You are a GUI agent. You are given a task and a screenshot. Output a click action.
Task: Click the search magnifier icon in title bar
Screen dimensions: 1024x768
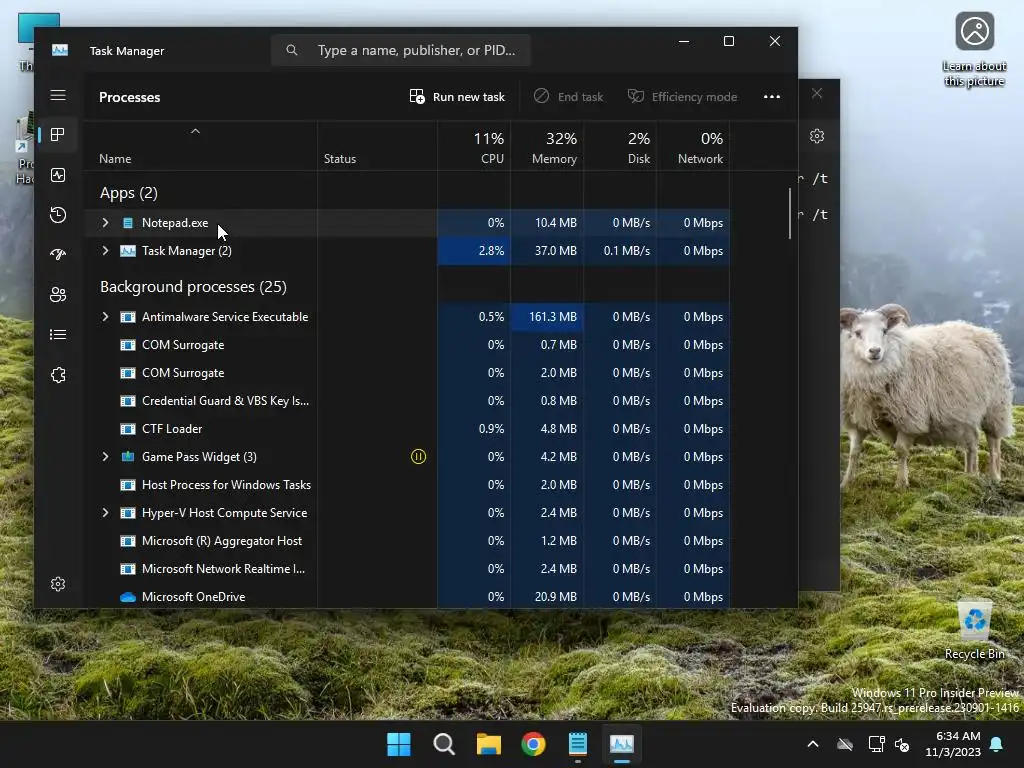pos(292,50)
